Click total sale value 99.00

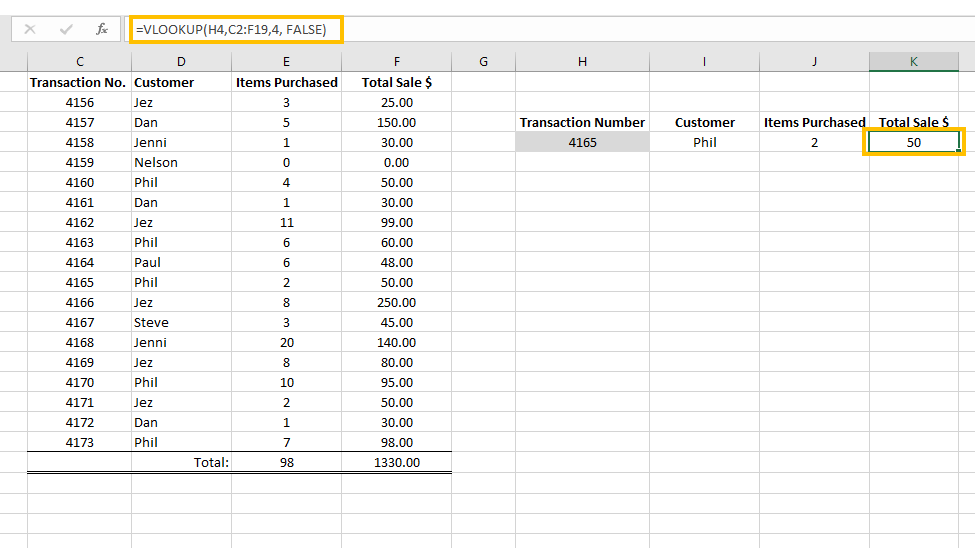(x=397, y=222)
